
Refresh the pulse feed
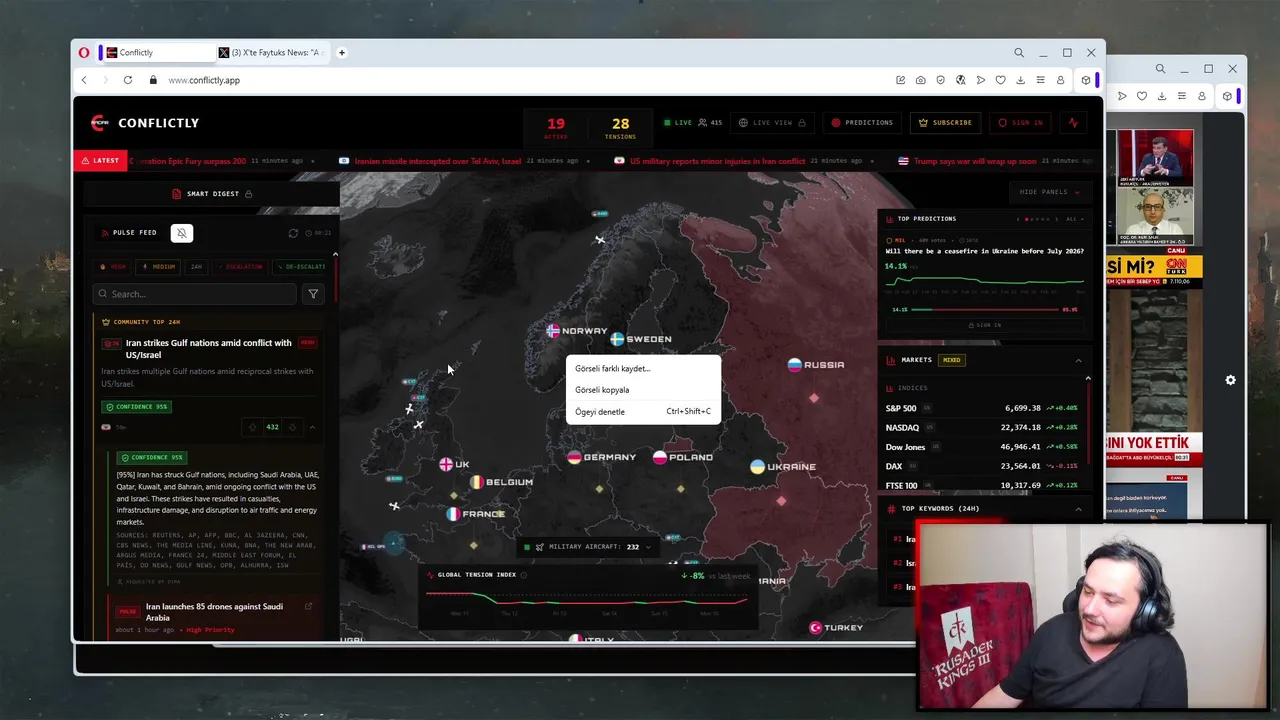tap(293, 233)
